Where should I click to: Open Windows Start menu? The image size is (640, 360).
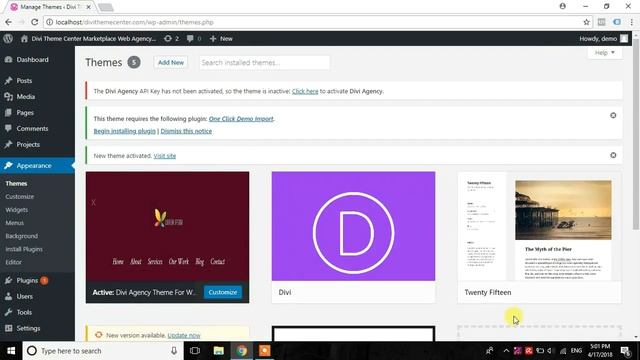point(11,351)
